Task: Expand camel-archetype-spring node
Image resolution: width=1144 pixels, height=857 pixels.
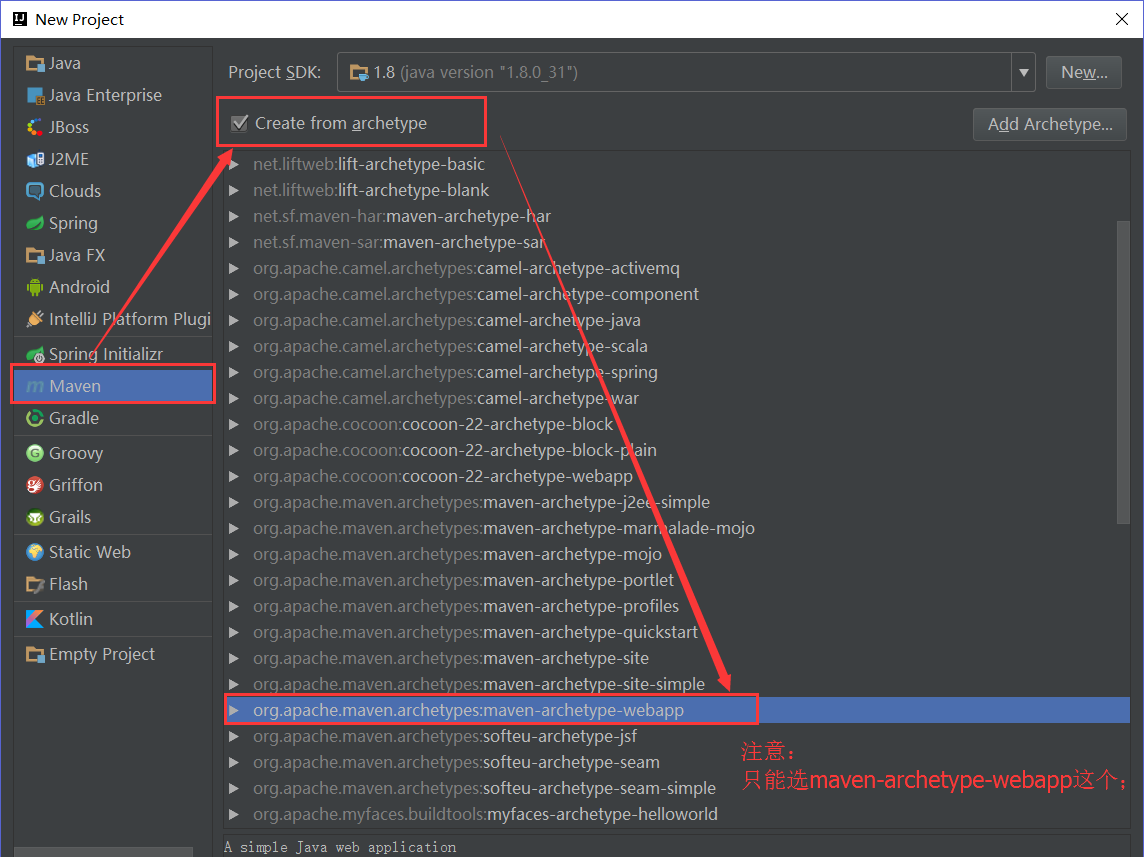Action: 234,373
